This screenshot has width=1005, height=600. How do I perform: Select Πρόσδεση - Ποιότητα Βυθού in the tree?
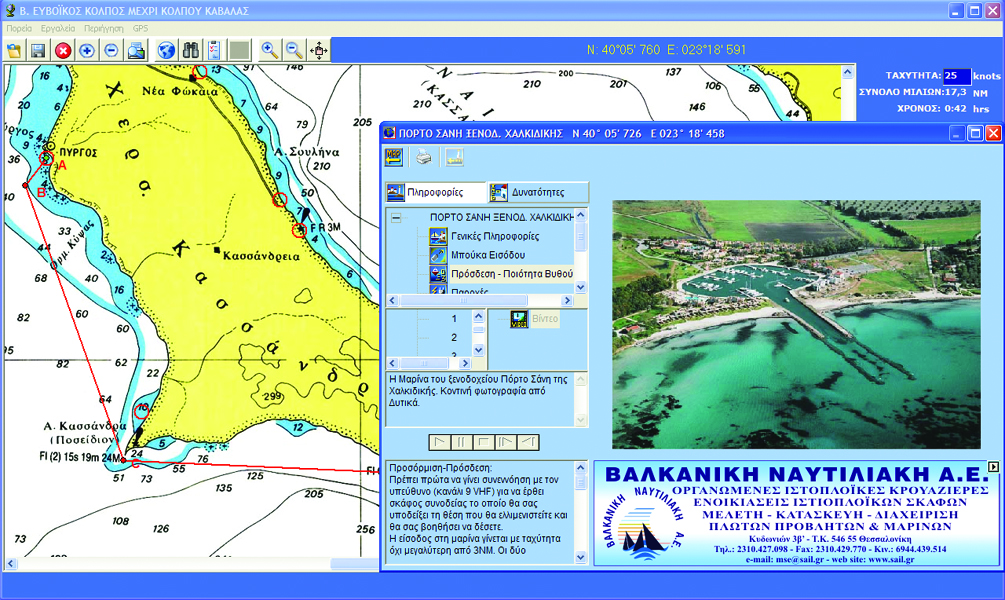511,274
